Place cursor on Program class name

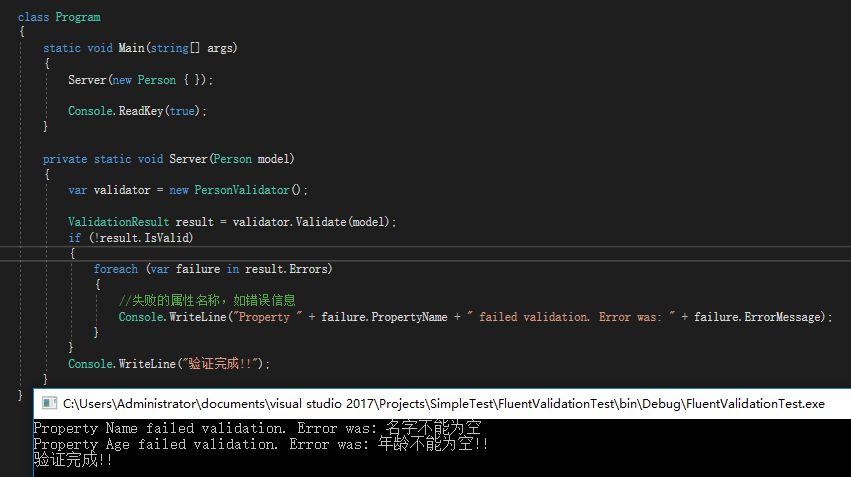[x=78, y=17]
